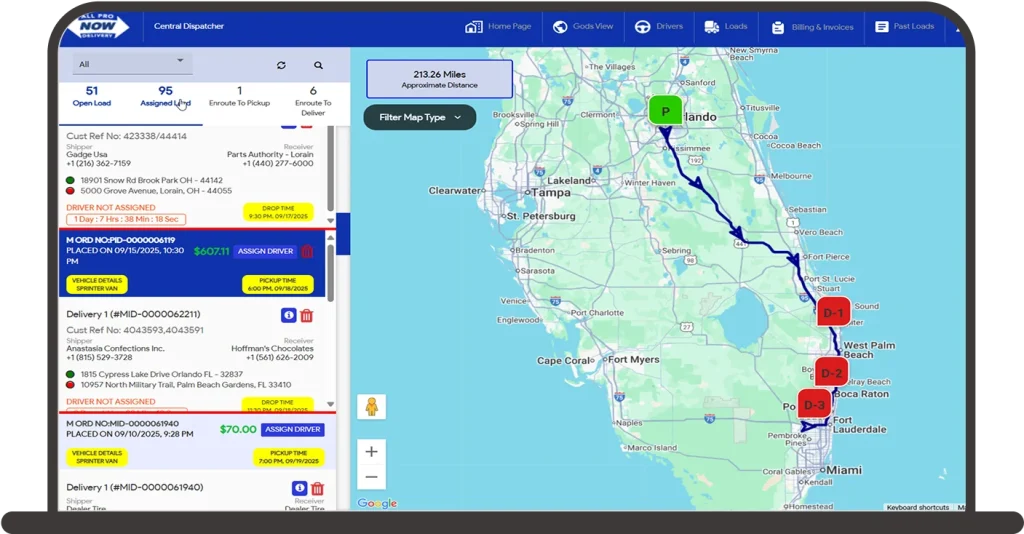This screenshot has height=534, width=1024.
Task: Go to Billing & Invoices in navigation
Action: 811,27
